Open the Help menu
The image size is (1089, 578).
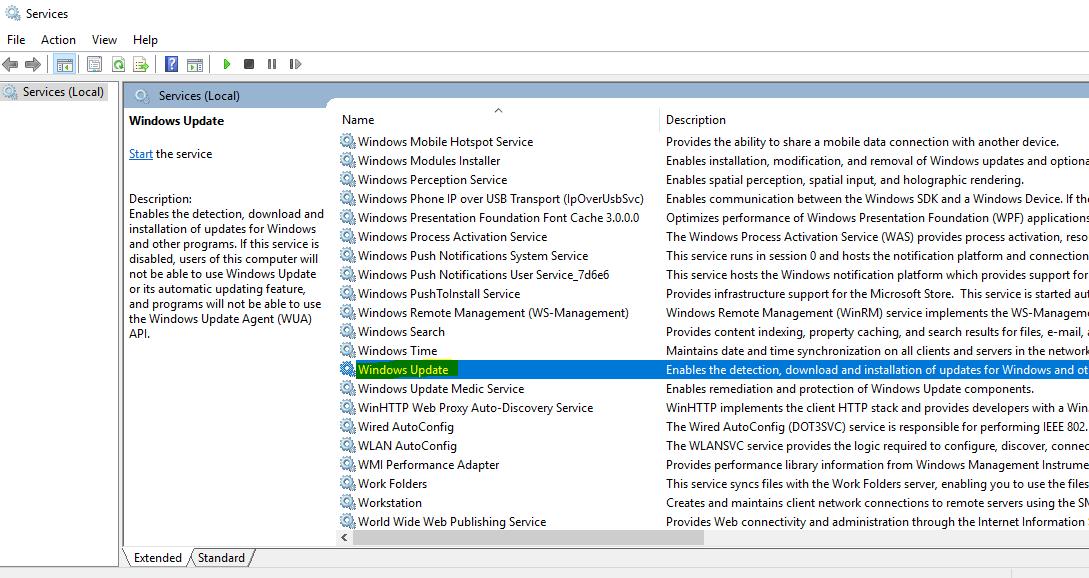145,40
